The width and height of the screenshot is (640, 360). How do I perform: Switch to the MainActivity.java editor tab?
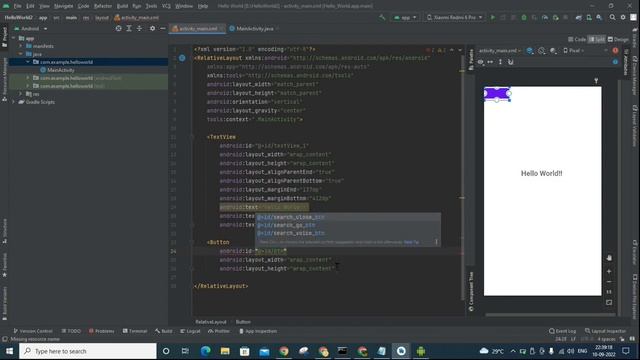tap(254, 29)
